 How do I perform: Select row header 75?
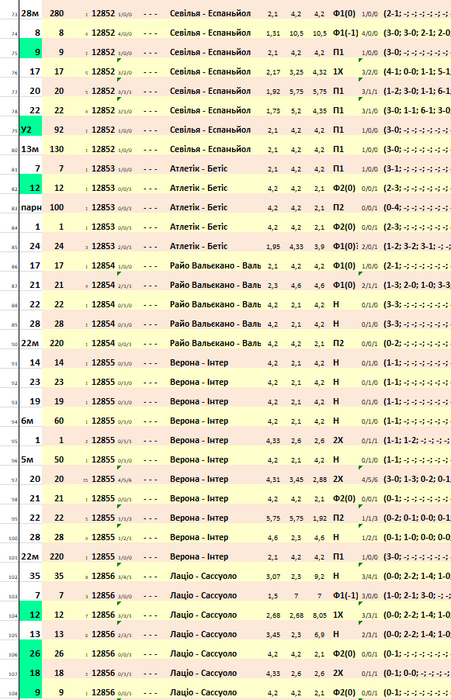[x=14, y=52]
